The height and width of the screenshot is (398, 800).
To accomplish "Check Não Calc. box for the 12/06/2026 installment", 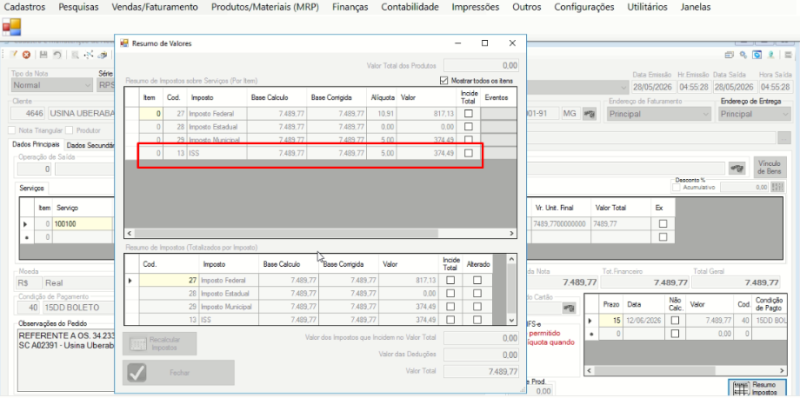I will (675, 320).
